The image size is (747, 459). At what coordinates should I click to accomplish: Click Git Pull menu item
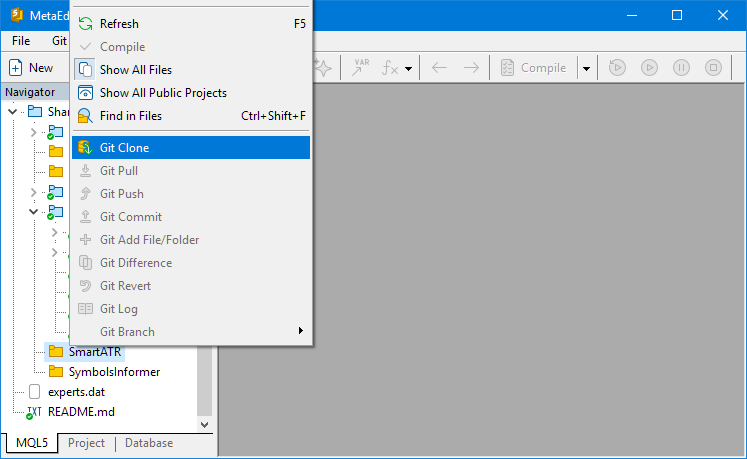[191, 171]
